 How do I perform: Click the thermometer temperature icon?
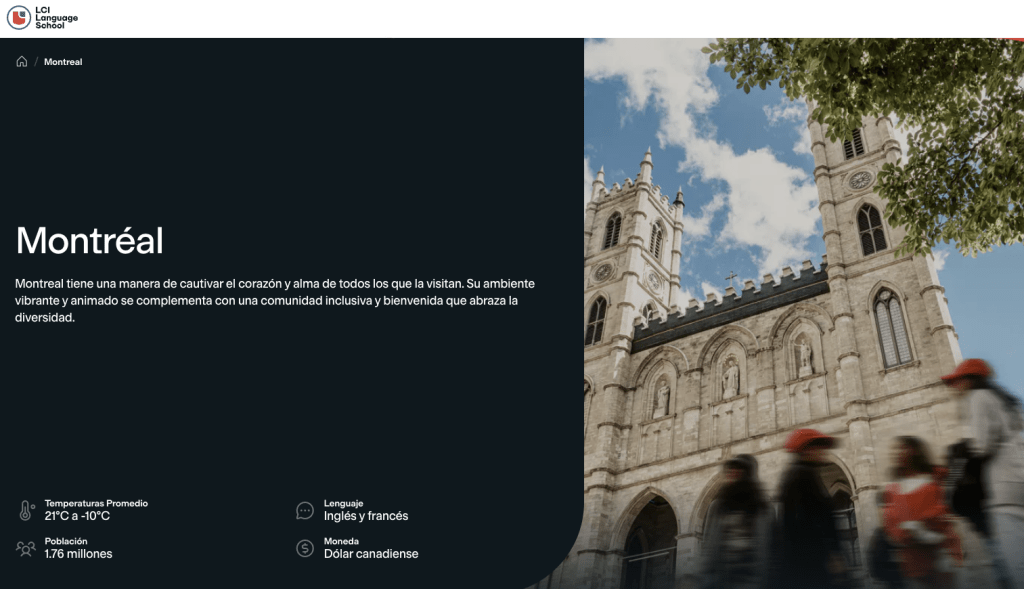point(26,510)
